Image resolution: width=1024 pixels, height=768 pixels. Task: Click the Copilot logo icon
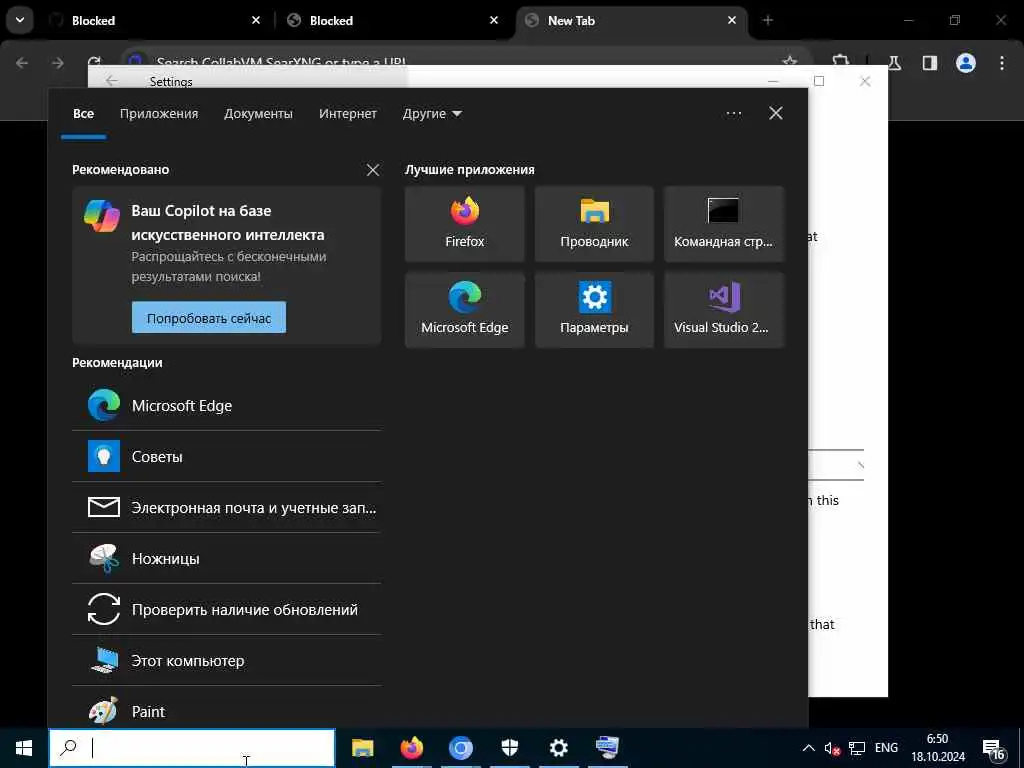point(102,216)
